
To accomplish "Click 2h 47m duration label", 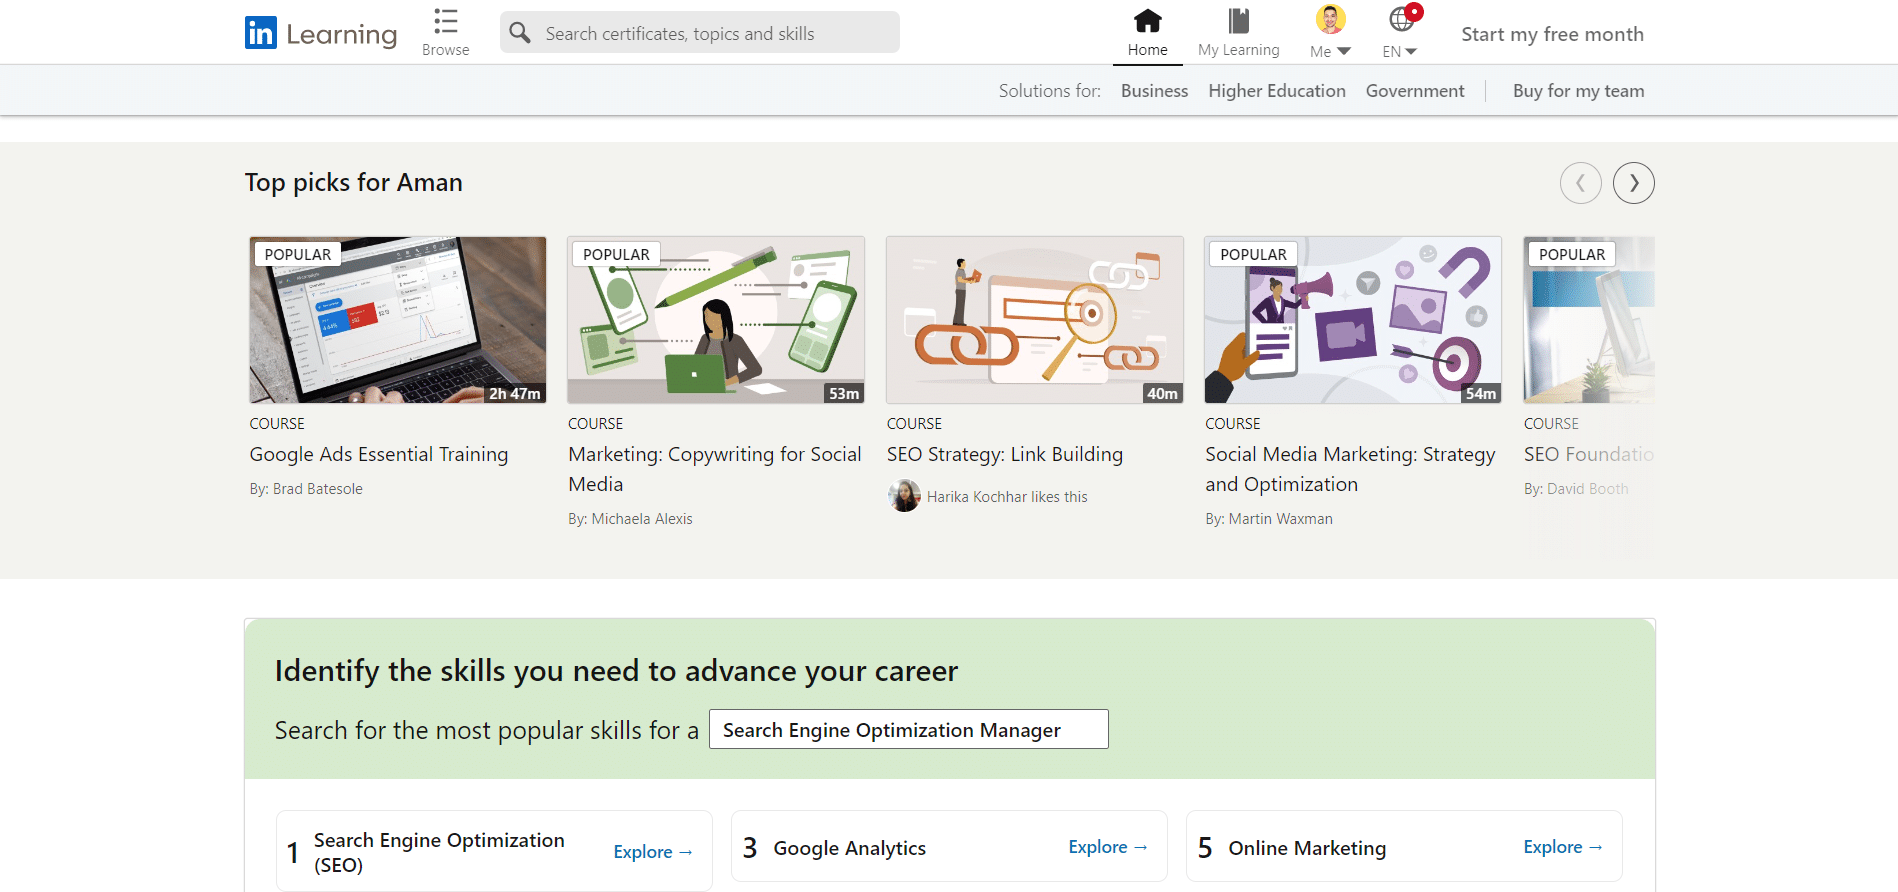I will click(515, 394).
